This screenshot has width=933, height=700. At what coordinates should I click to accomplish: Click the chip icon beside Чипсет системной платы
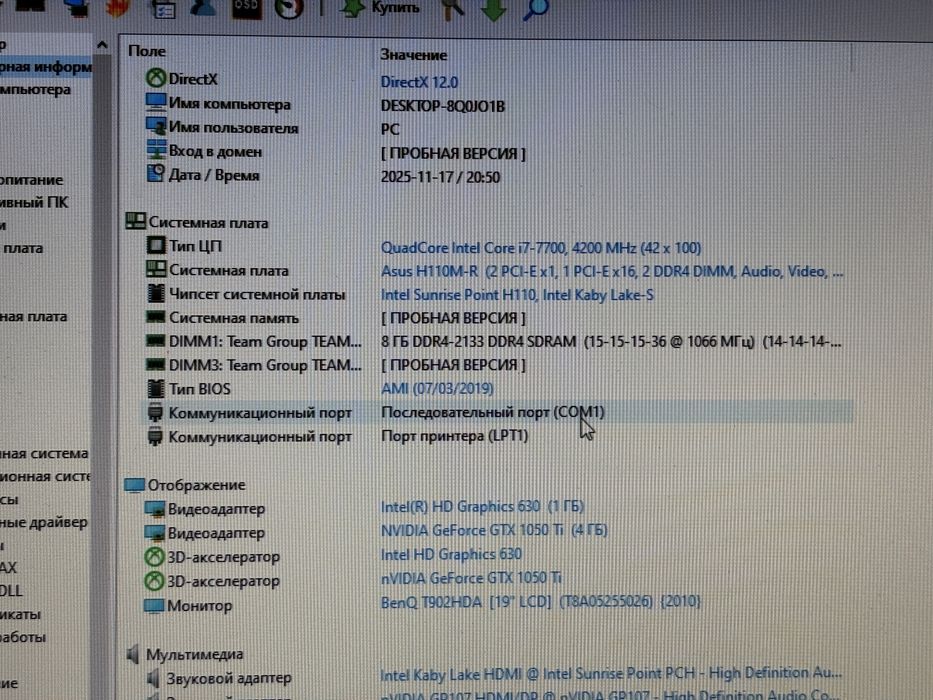click(x=156, y=293)
